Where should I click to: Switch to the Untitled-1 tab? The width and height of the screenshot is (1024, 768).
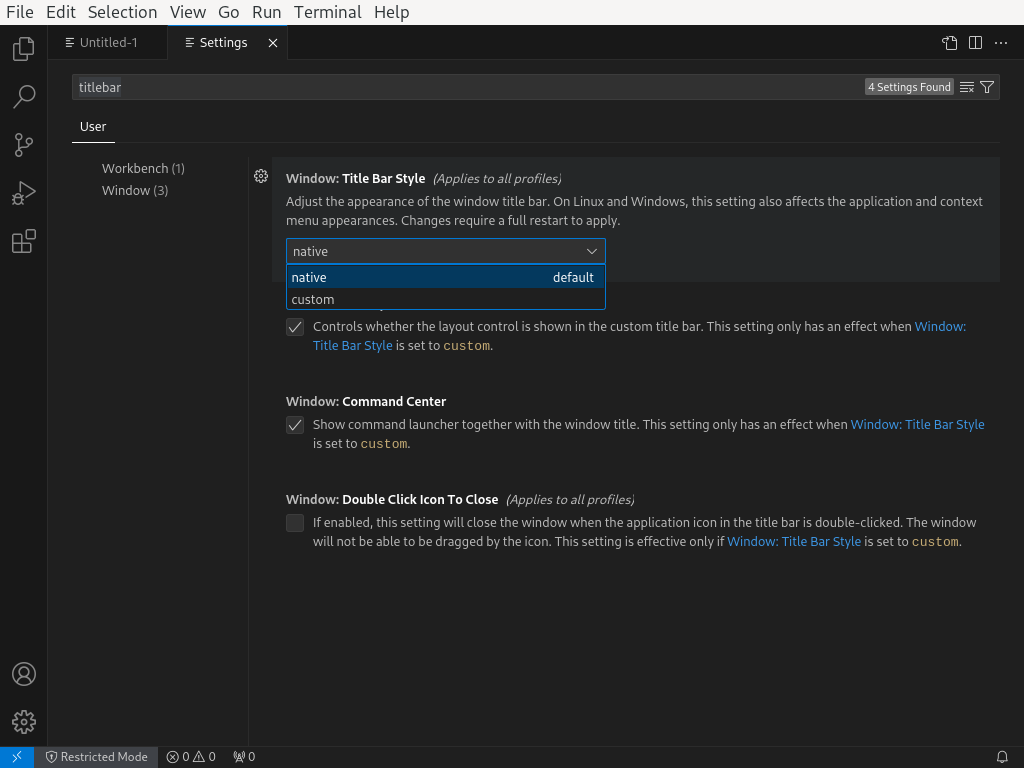point(108,43)
